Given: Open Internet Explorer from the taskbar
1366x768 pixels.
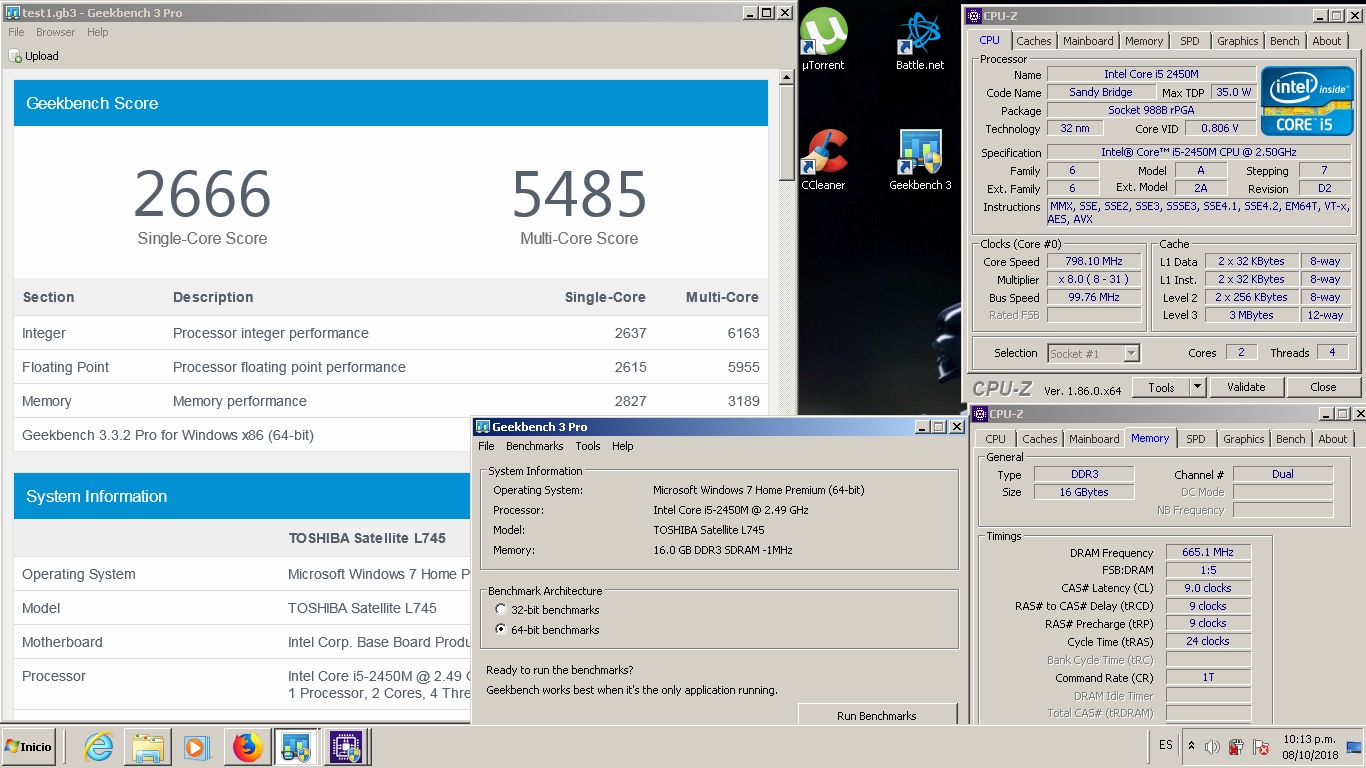Looking at the screenshot, I should (99, 747).
